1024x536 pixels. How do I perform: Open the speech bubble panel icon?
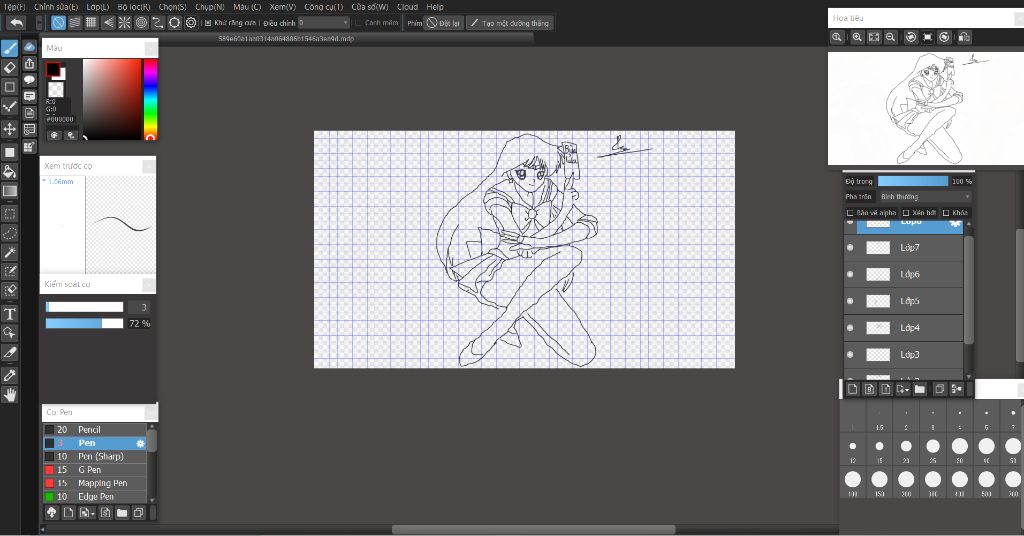coord(29,80)
